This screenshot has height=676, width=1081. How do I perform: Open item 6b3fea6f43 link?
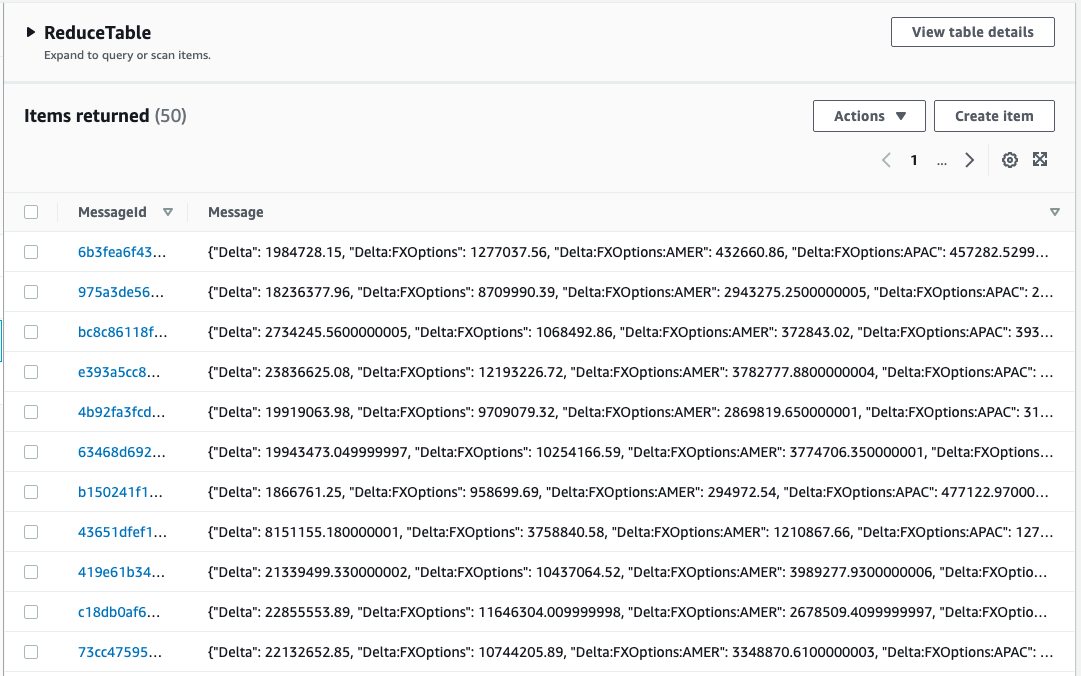pyautogui.click(x=121, y=252)
